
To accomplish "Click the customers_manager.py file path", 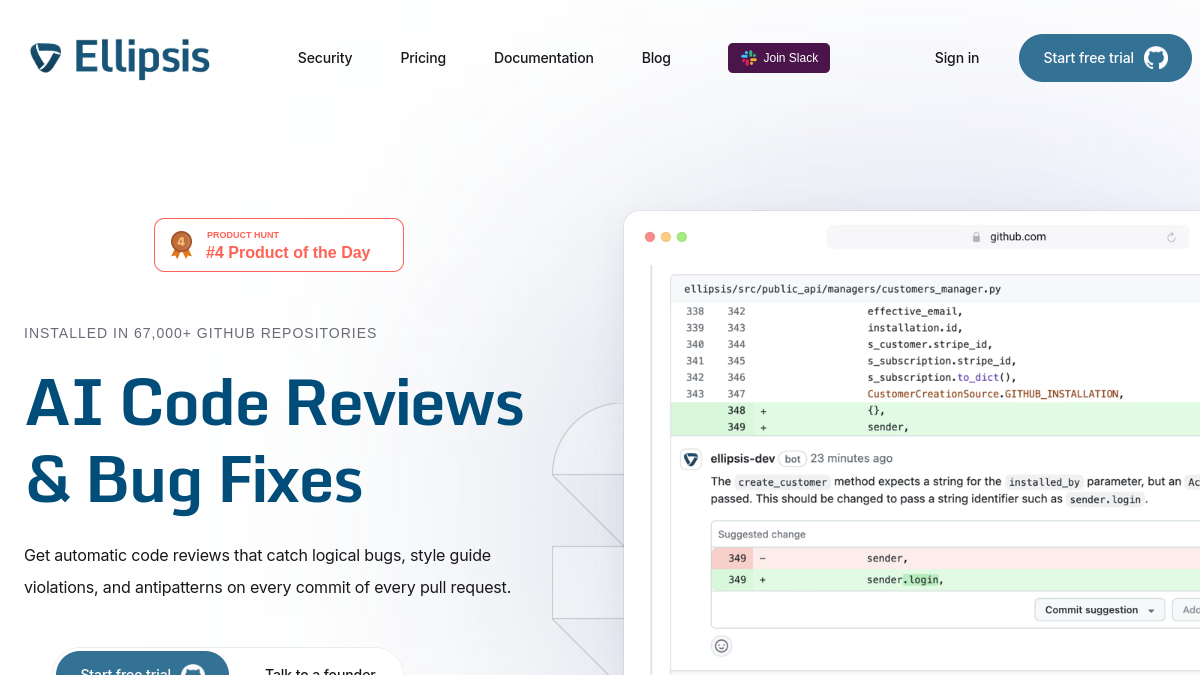I will point(842,289).
